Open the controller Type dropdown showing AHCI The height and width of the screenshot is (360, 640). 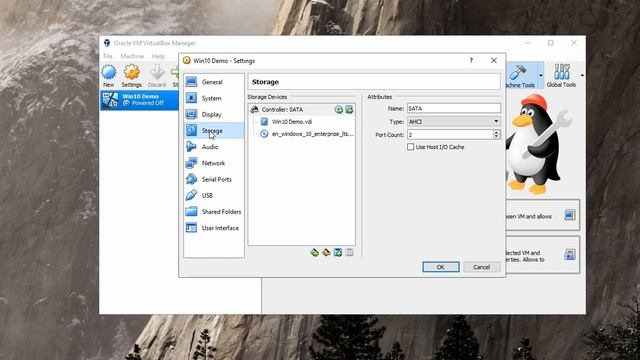tap(454, 122)
